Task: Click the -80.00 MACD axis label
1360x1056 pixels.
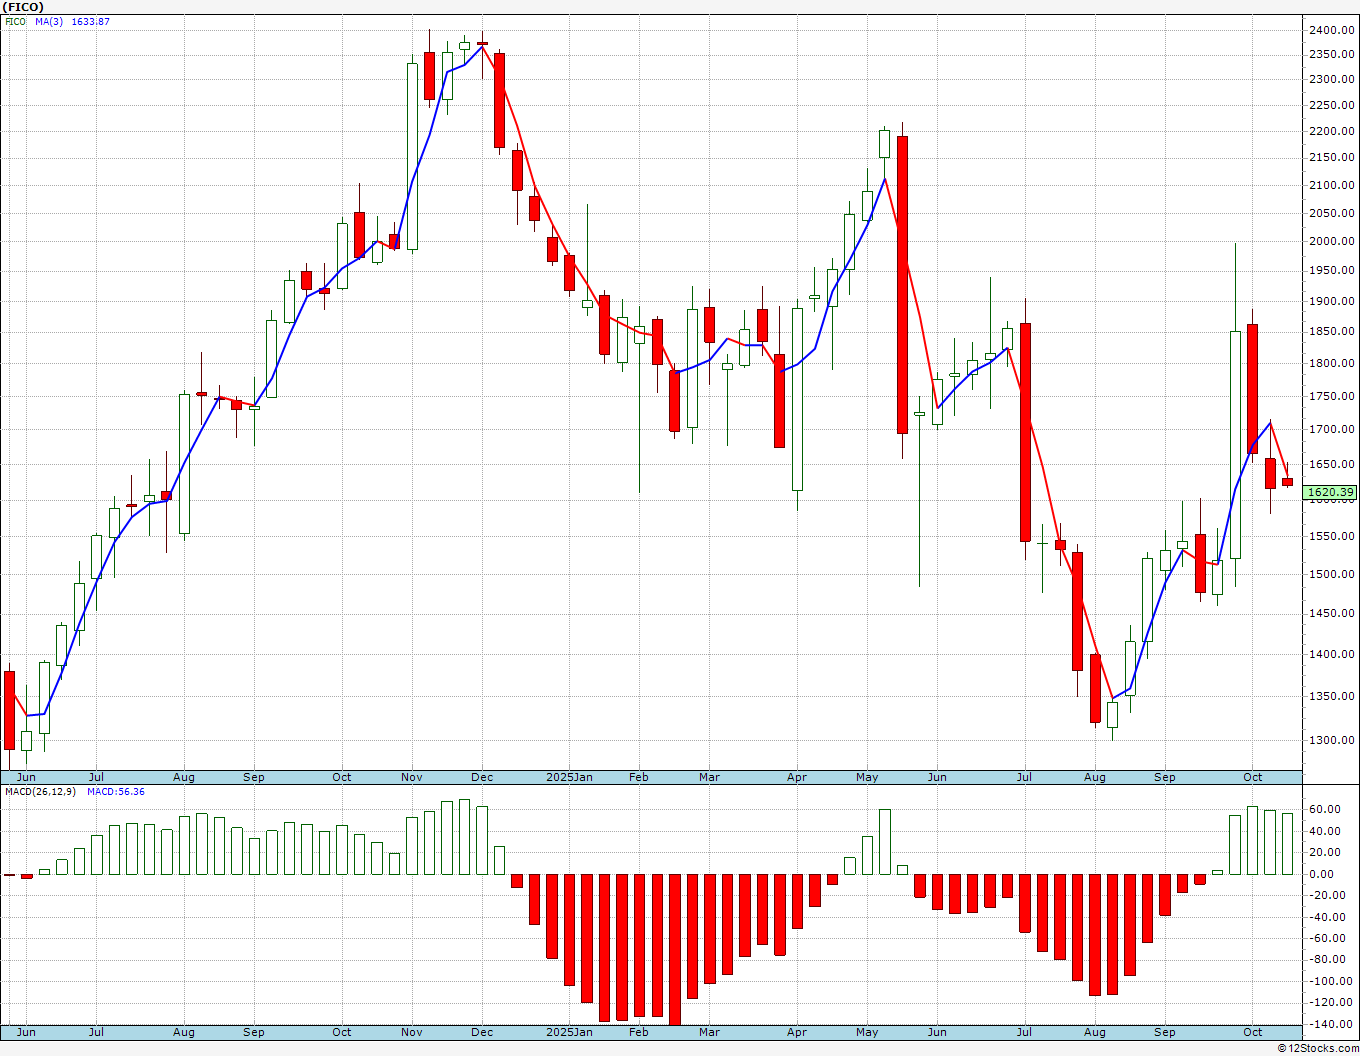Action: click(x=1325, y=960)
